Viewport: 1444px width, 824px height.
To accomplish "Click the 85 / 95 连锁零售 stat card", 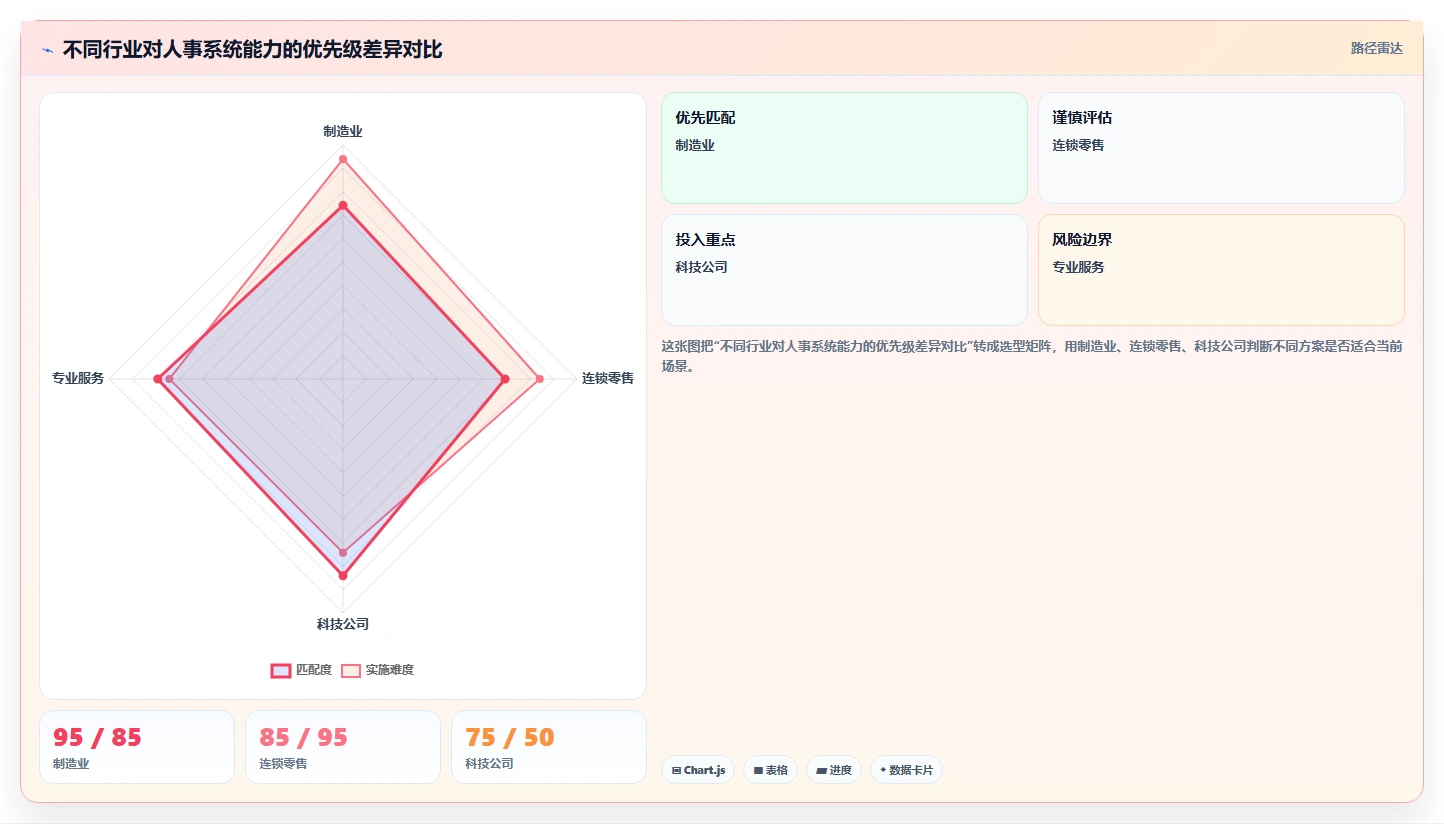I will (x=343, y=747).
